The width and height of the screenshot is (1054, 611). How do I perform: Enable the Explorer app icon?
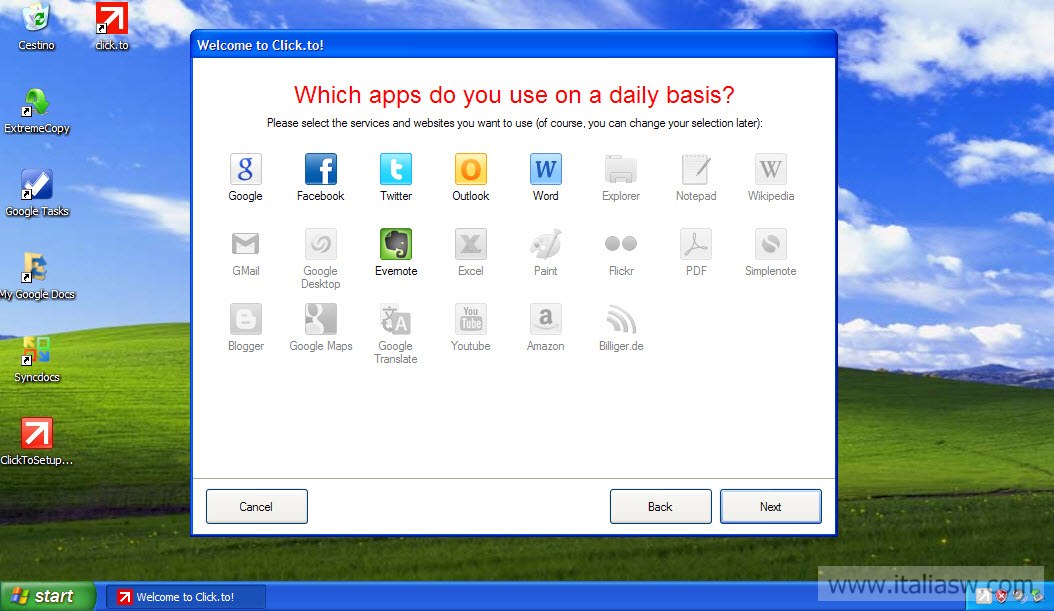coord(621,169)
